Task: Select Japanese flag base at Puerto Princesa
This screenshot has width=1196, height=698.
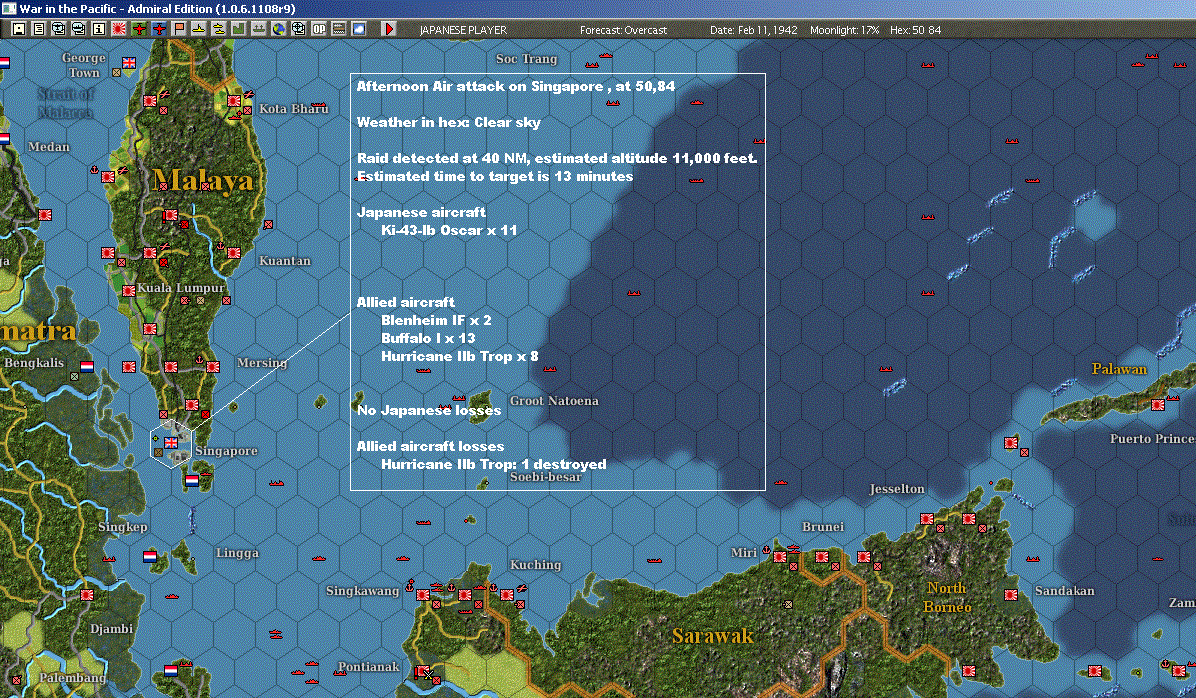Action: coord(1158,404)
